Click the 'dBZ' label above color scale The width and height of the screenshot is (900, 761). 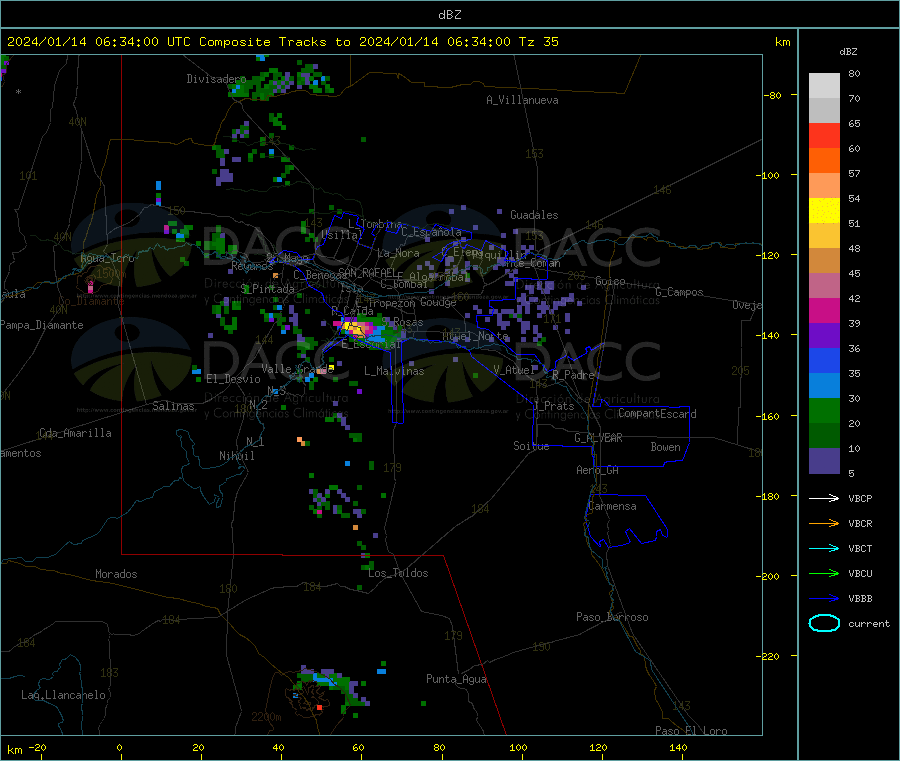(x=848, y=52)
